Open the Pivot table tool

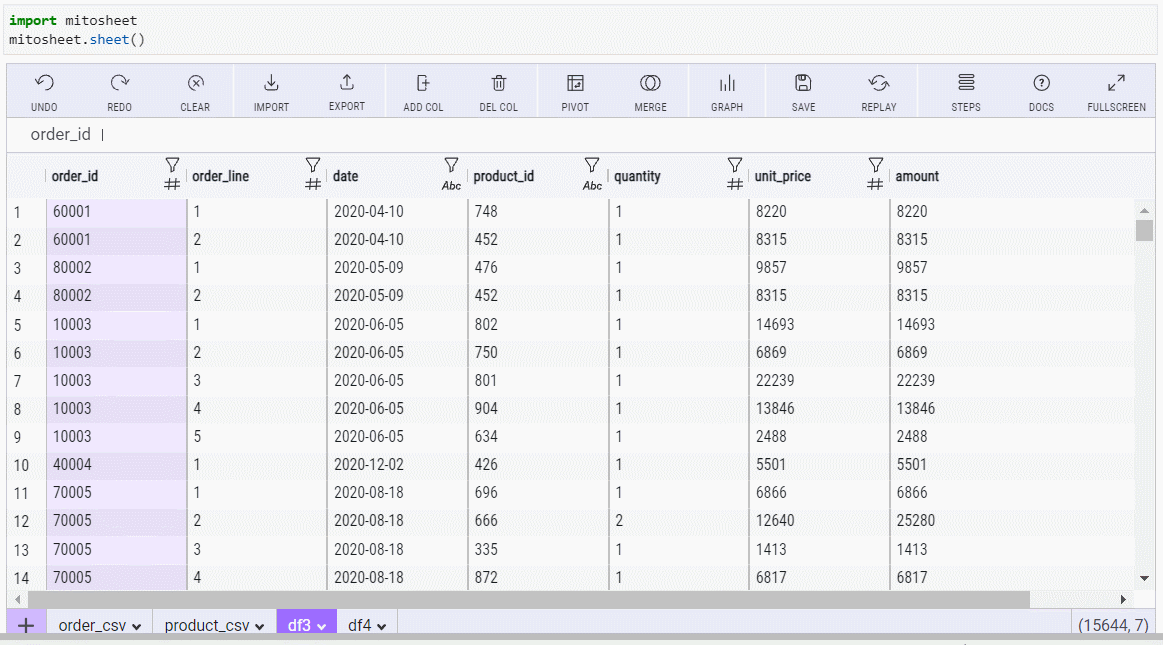(x=575, y=84)
